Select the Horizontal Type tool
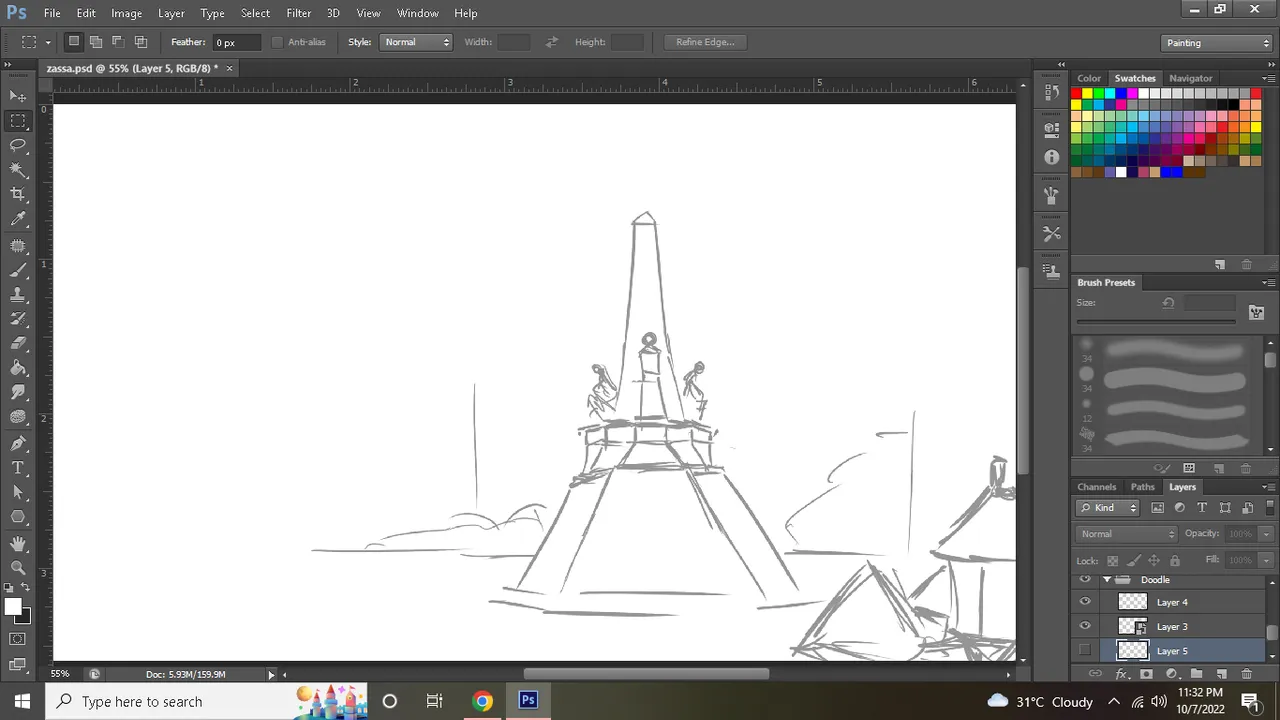The height and width of the screenshot is (720, 1280). [x=18, y=468]
